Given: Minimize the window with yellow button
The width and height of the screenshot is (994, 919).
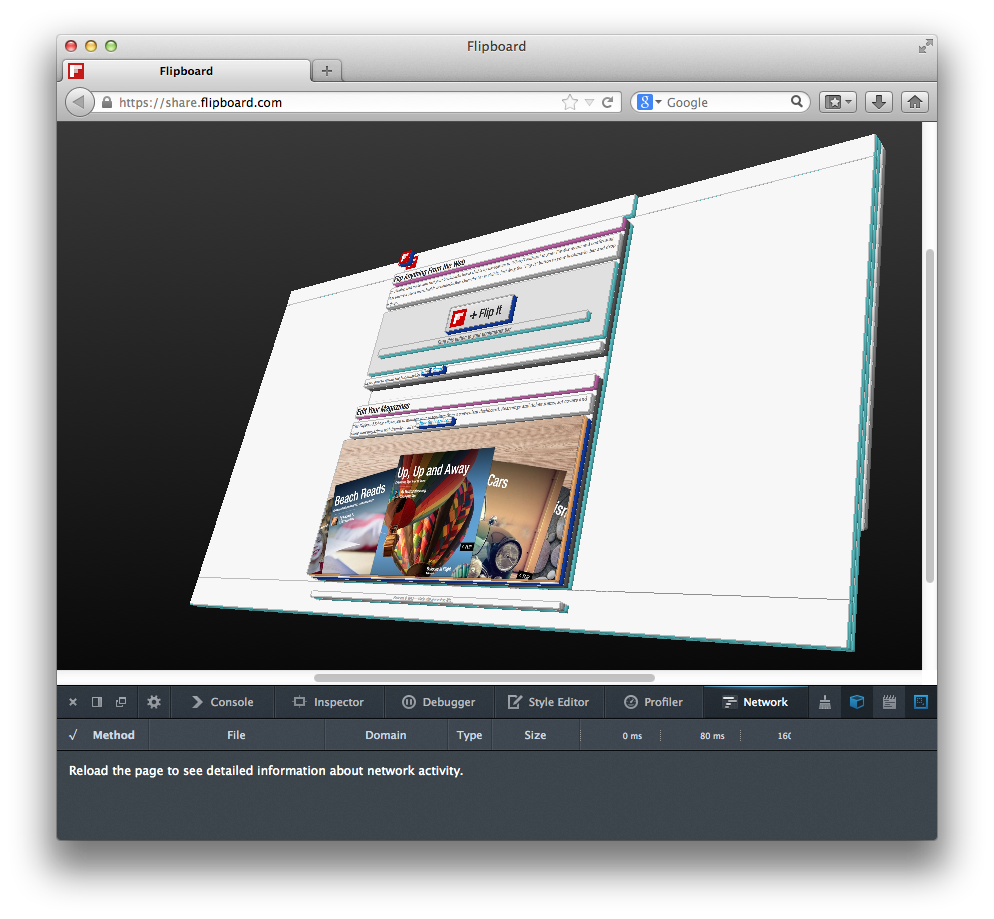Looking at the screenshot, I should tap(91, 46).
